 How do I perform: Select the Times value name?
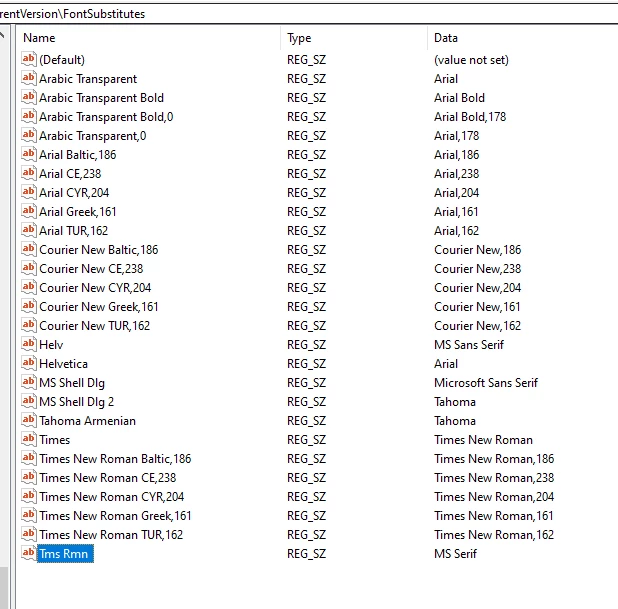pyautogui.click(x=54, y=440)
